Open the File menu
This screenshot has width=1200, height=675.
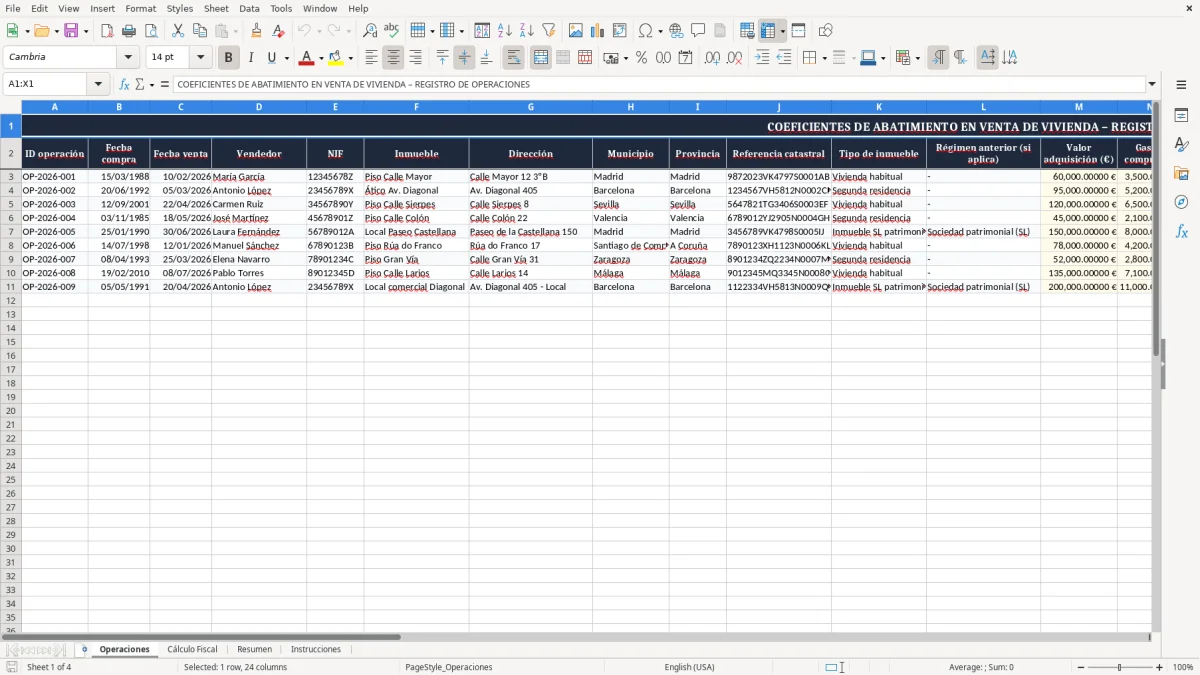coord(12,8)
